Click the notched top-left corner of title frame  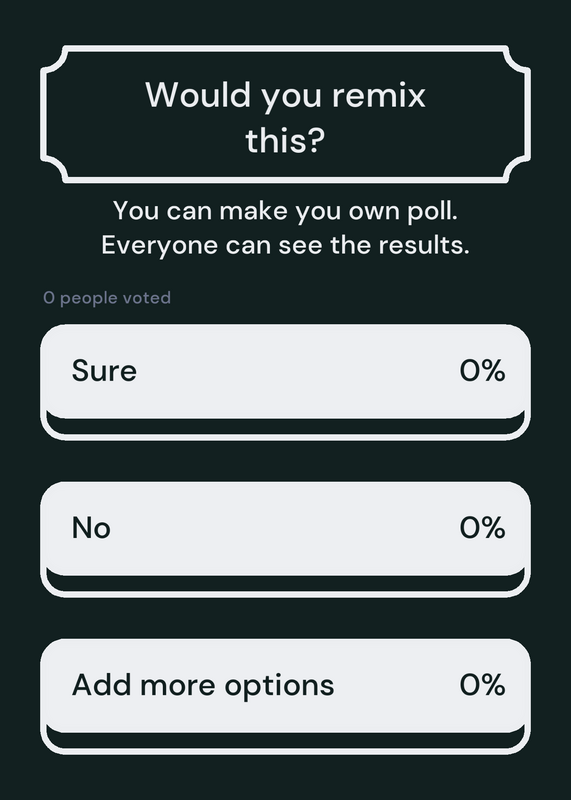(54, 59)
